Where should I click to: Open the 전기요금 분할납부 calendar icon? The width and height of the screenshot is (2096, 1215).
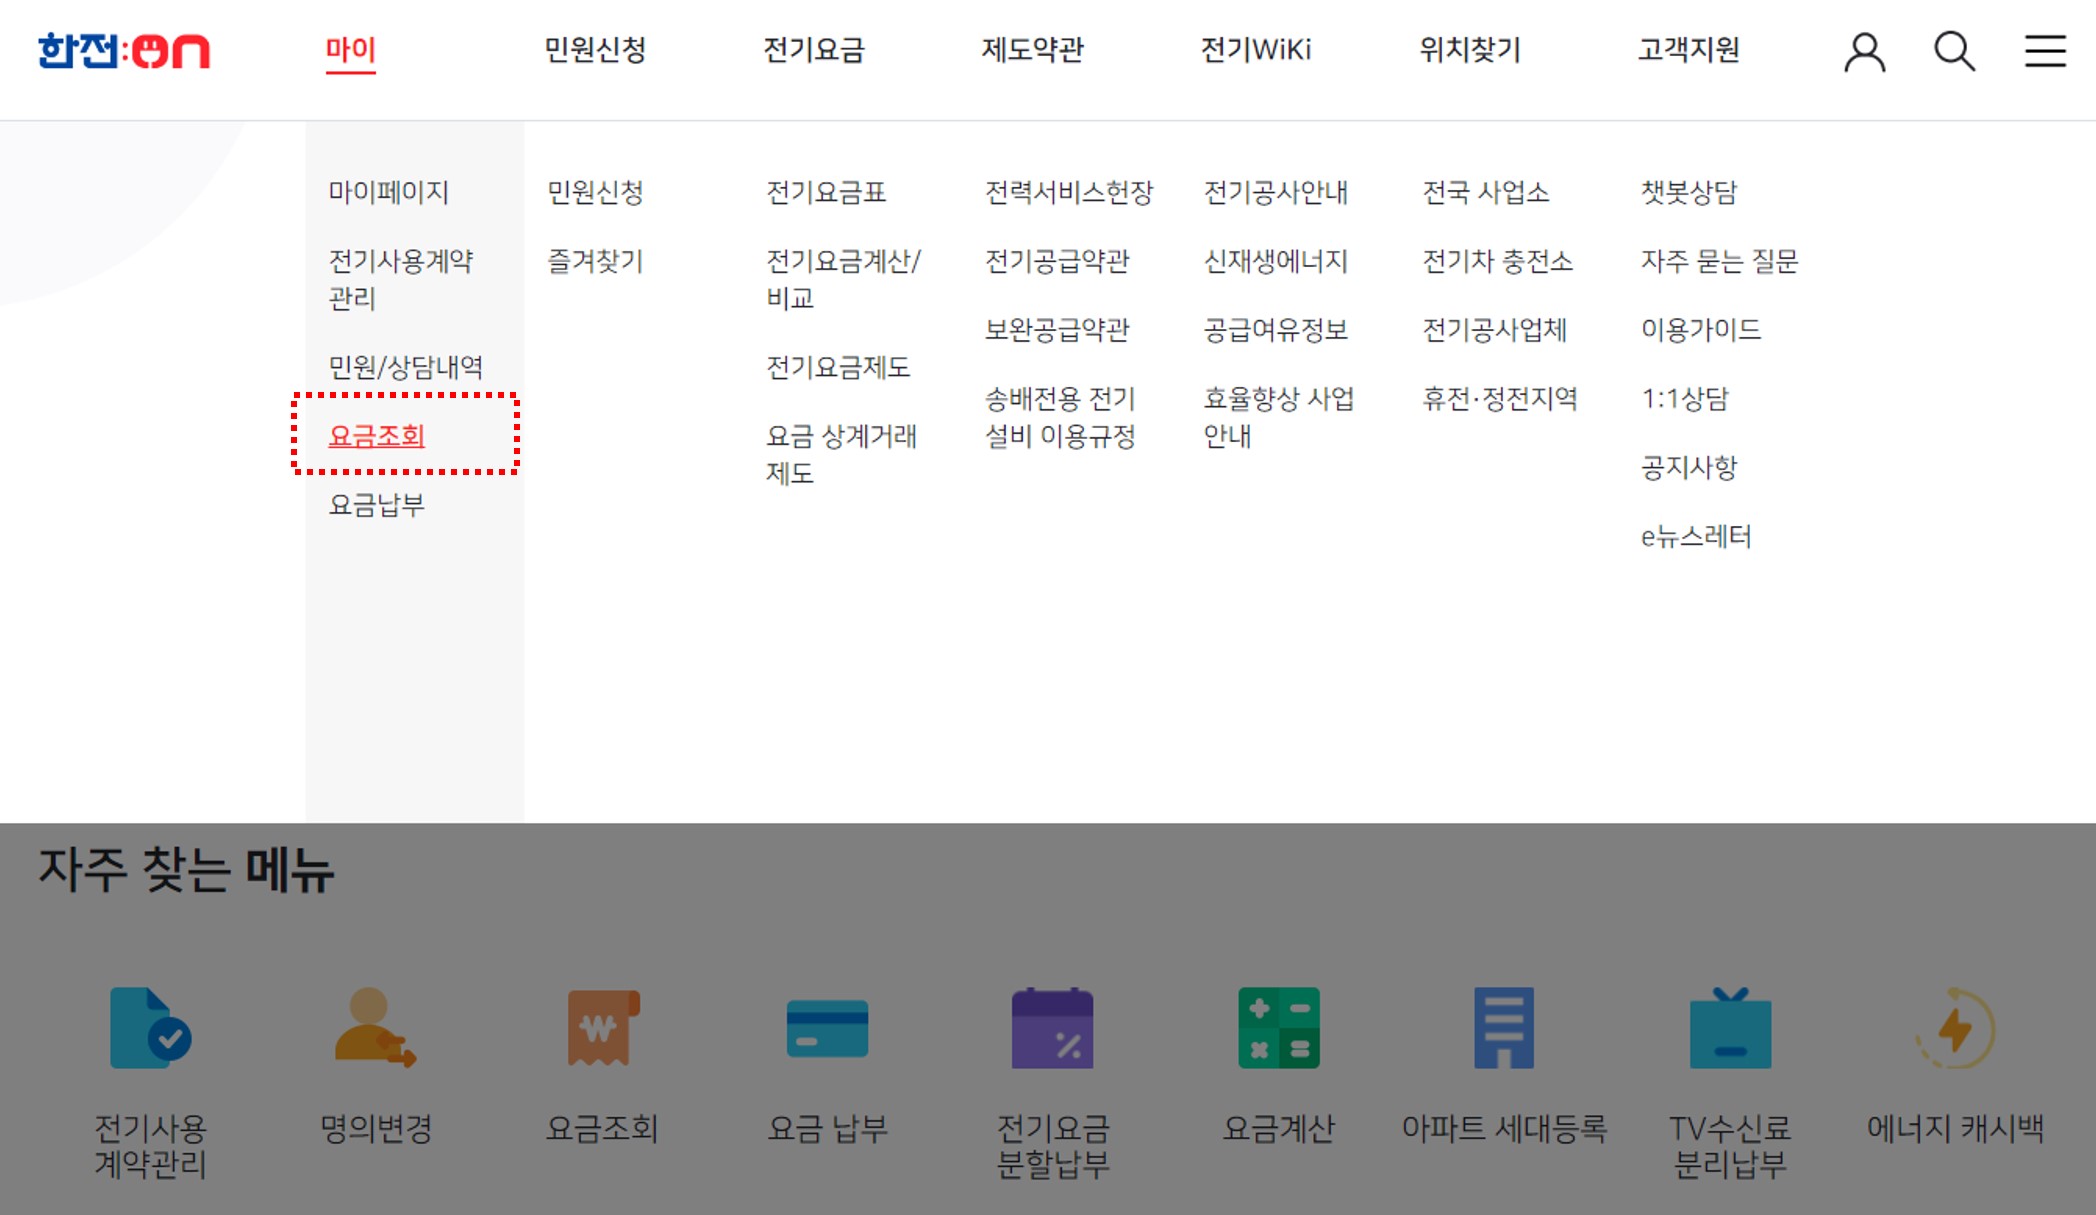[x=1052, y=1028]
